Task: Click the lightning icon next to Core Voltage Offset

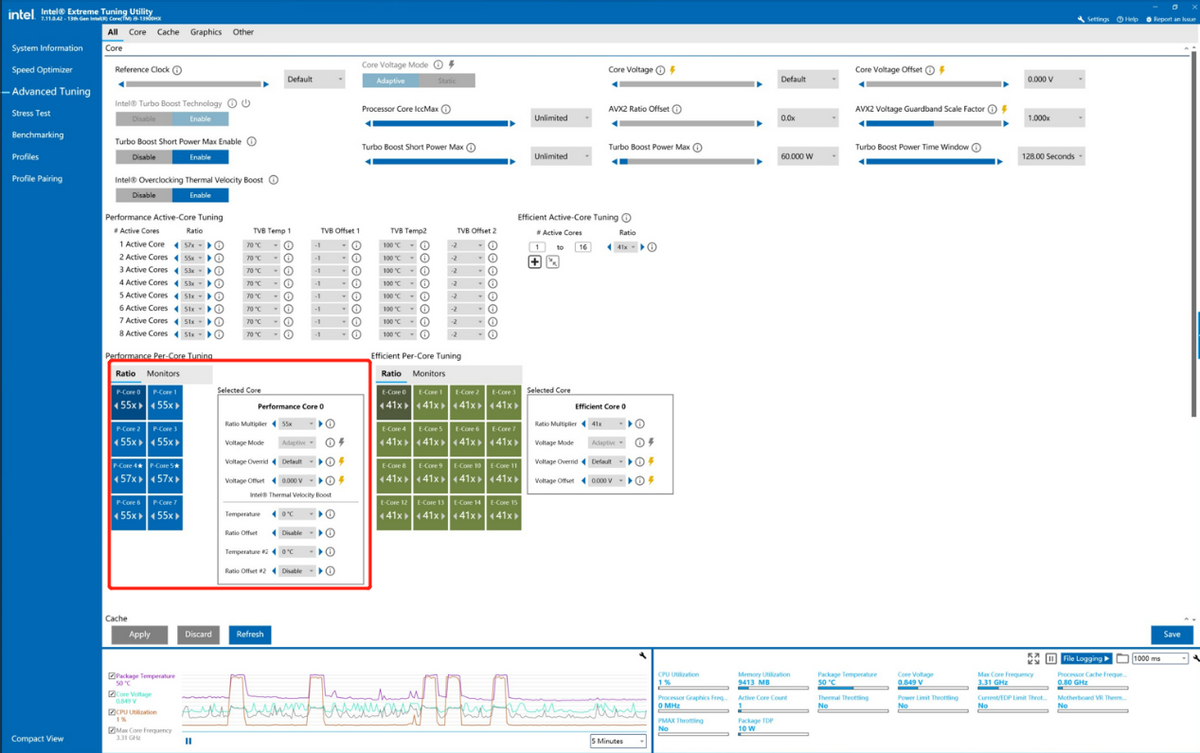Action: pyautogui.click(x=942, y=70)
